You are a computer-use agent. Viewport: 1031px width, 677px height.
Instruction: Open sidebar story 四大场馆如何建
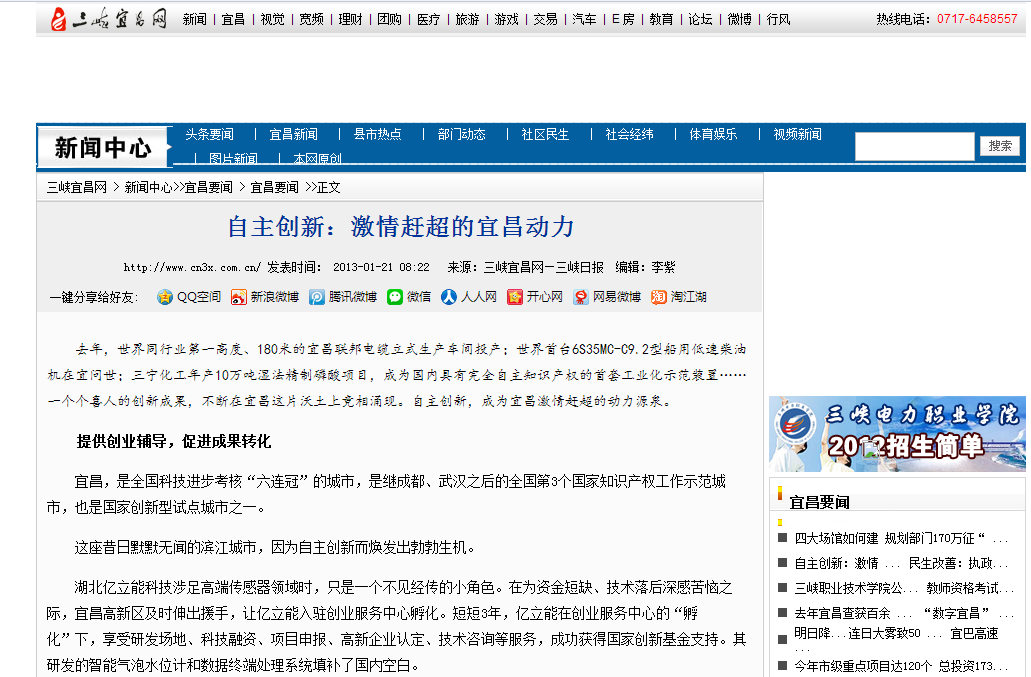(x=836, y=538)
